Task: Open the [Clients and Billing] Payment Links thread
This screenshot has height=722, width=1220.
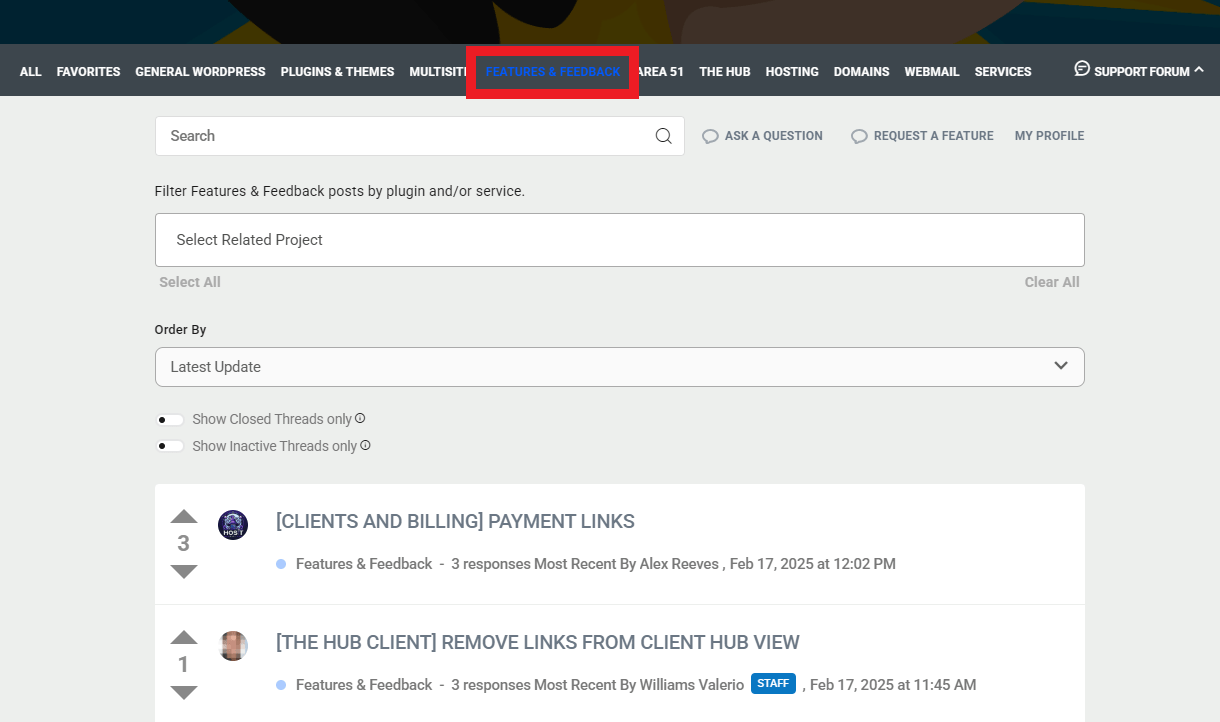Action: click(x=455, y=521)
